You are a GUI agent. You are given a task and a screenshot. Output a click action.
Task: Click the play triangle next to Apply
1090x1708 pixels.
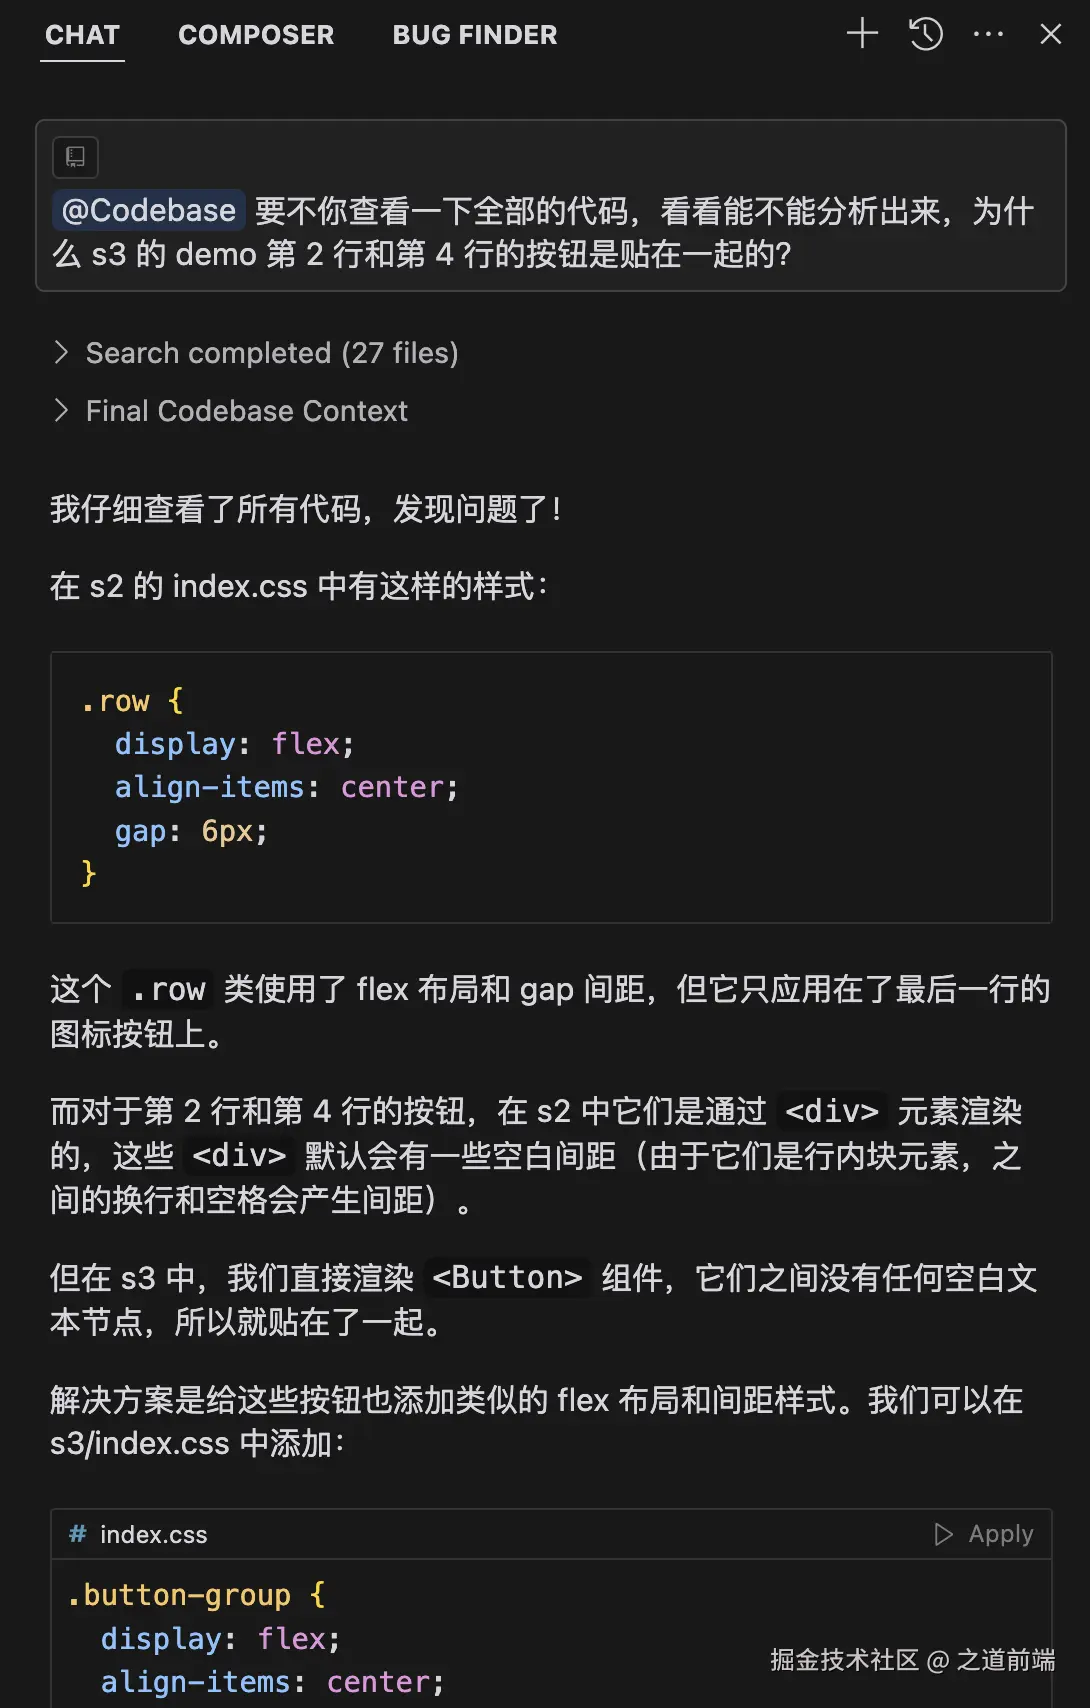[x=943, y=1534]
